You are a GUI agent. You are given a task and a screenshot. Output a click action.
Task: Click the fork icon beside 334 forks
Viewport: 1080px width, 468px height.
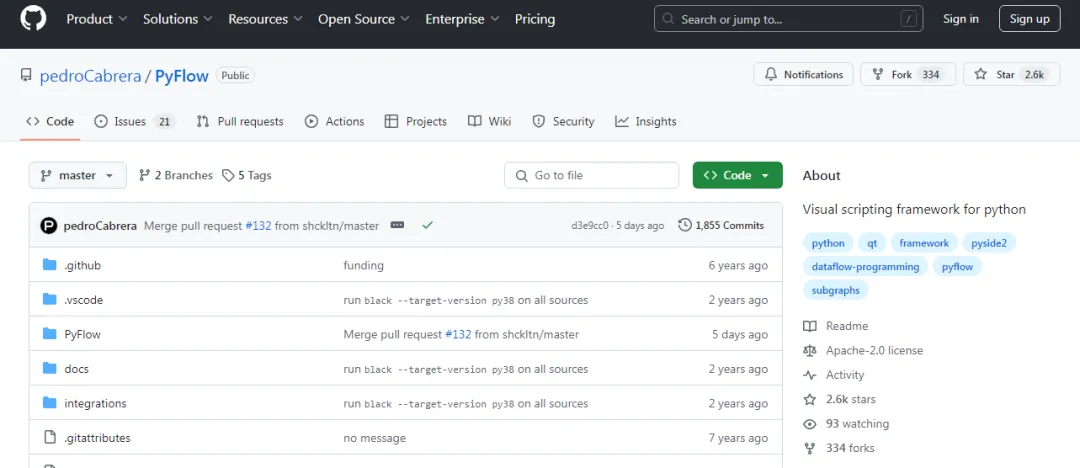tap(810, 448)
